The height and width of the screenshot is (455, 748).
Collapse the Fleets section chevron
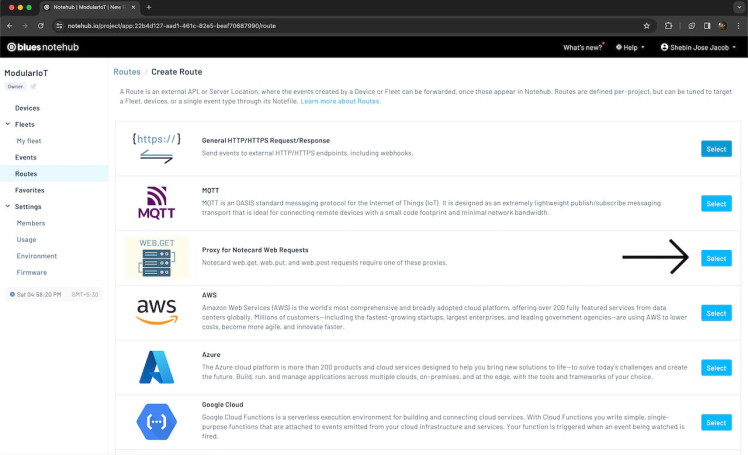8,124
